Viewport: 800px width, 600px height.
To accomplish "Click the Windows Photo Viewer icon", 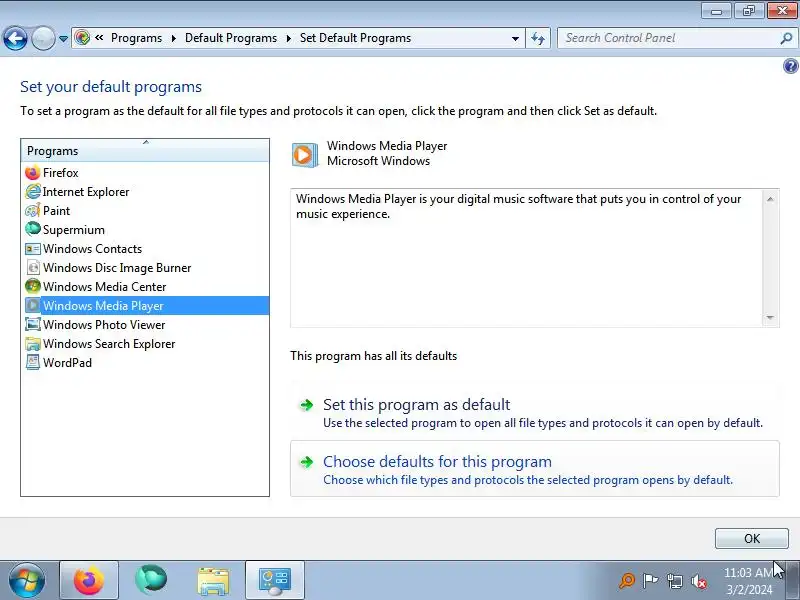I will 33,324.
